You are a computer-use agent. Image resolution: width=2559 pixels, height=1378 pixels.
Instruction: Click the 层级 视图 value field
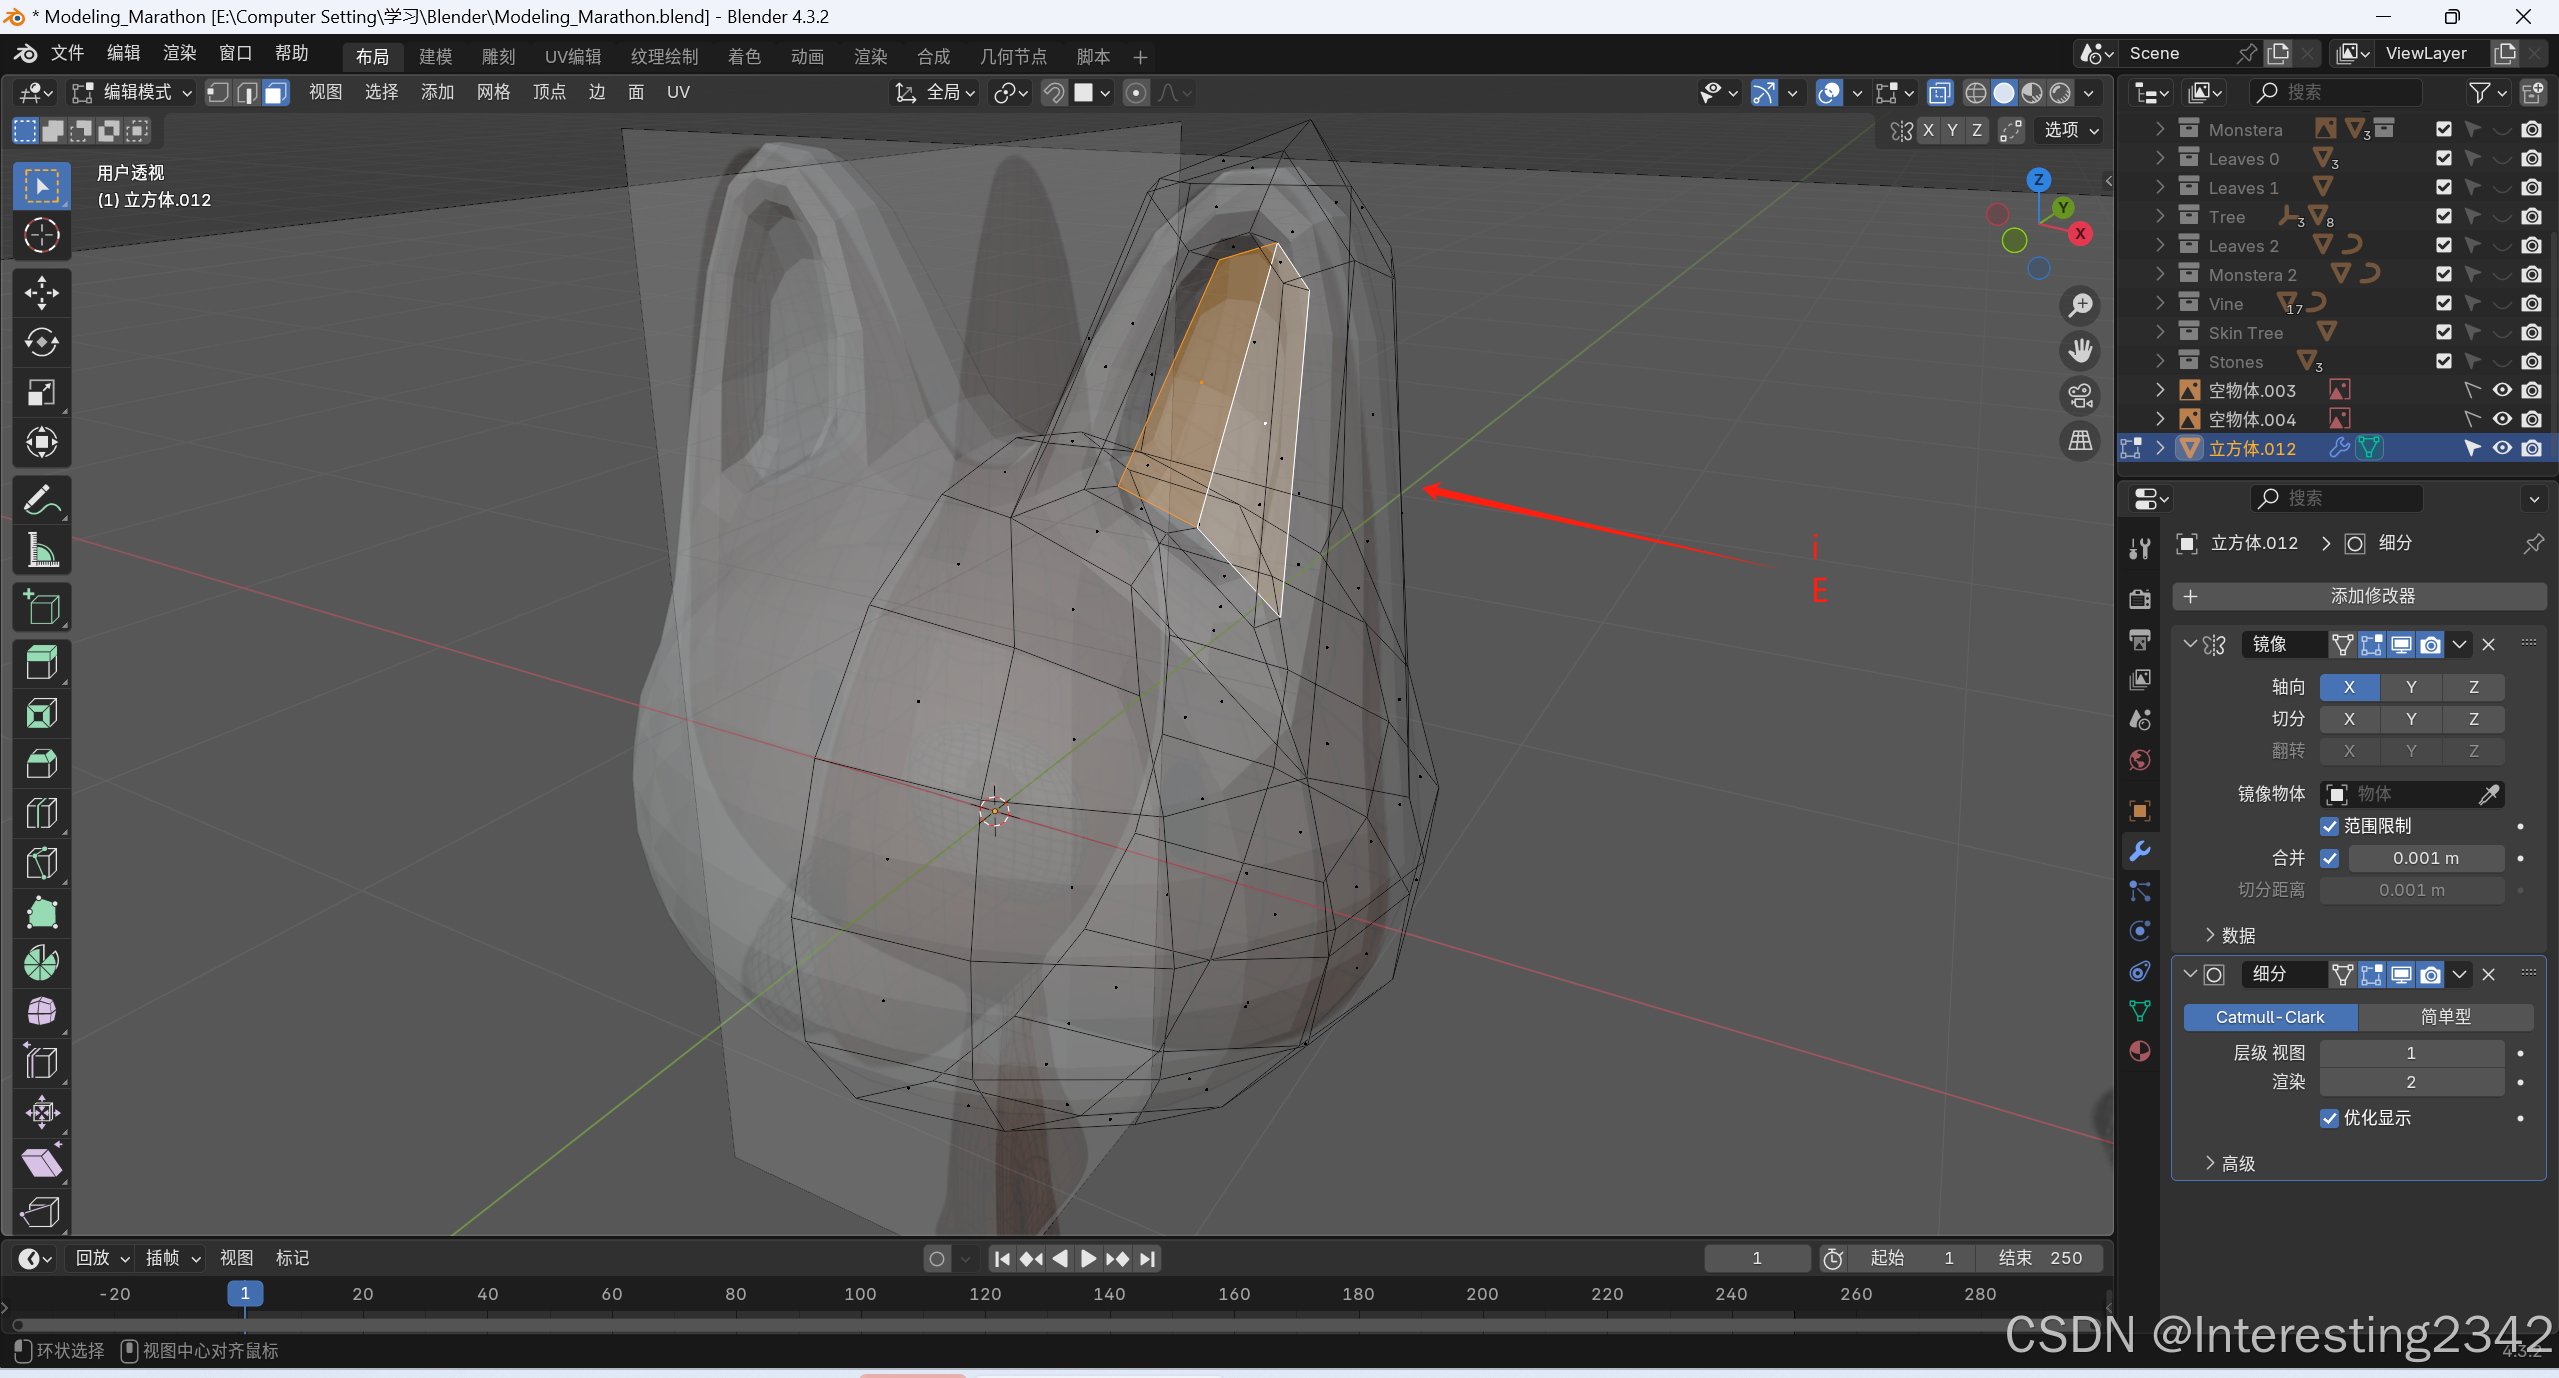[2410, 1053]
